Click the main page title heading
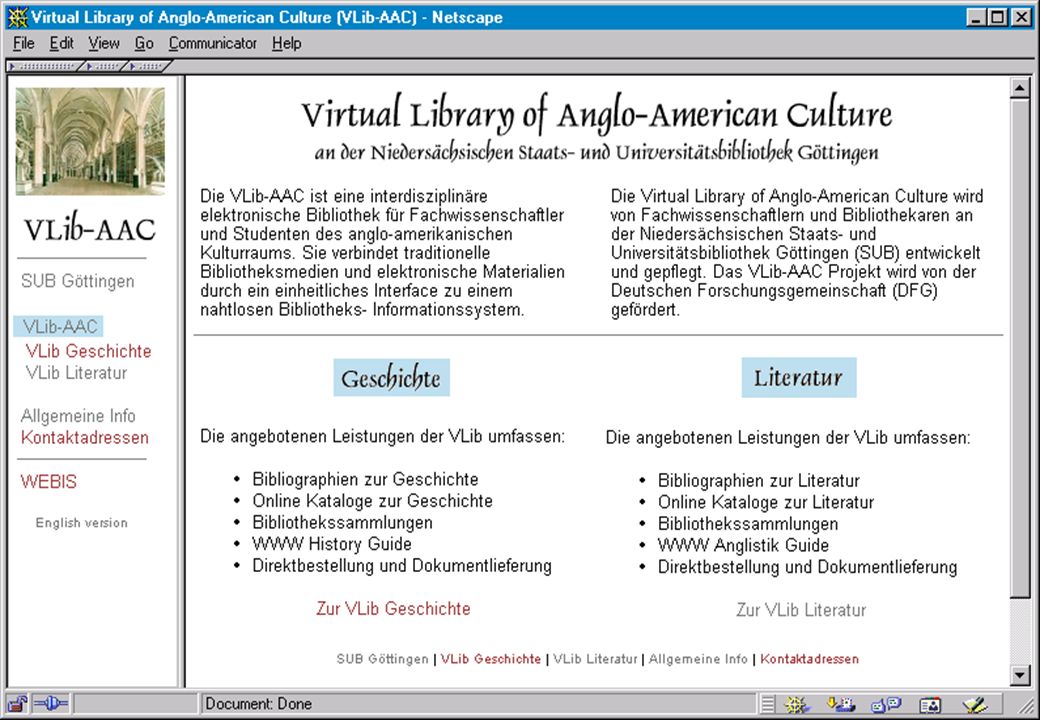 (x=597, y=114)
